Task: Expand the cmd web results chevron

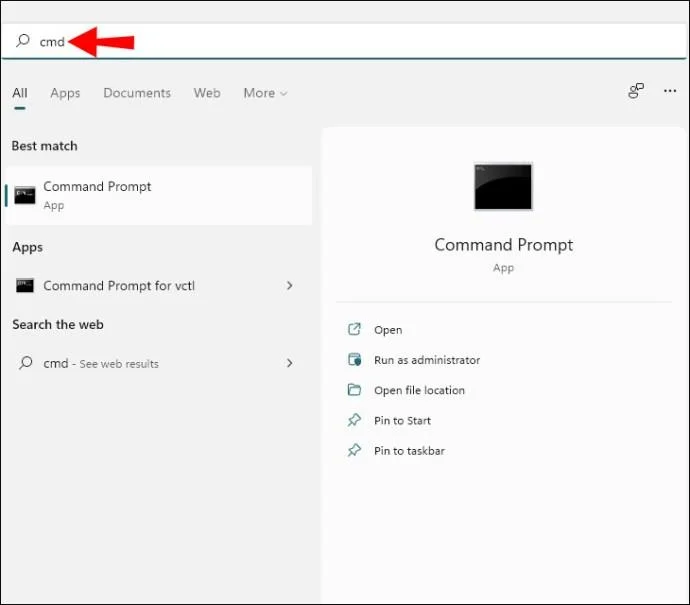Action: 289,363
